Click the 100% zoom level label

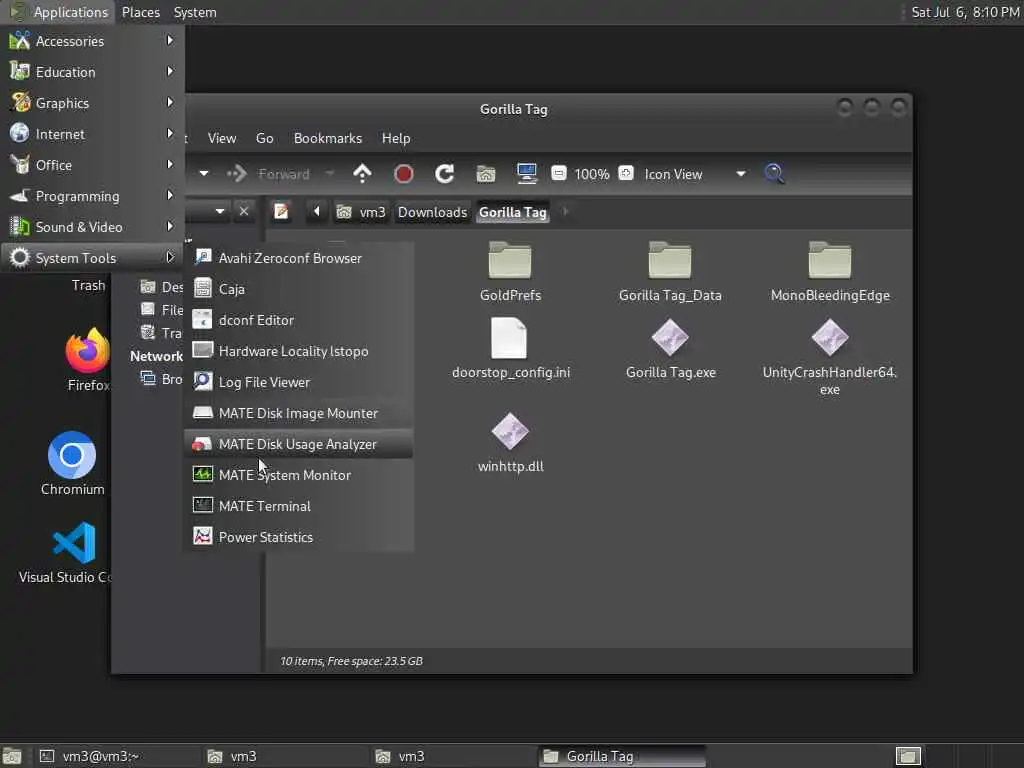click(x=592, y=174)
